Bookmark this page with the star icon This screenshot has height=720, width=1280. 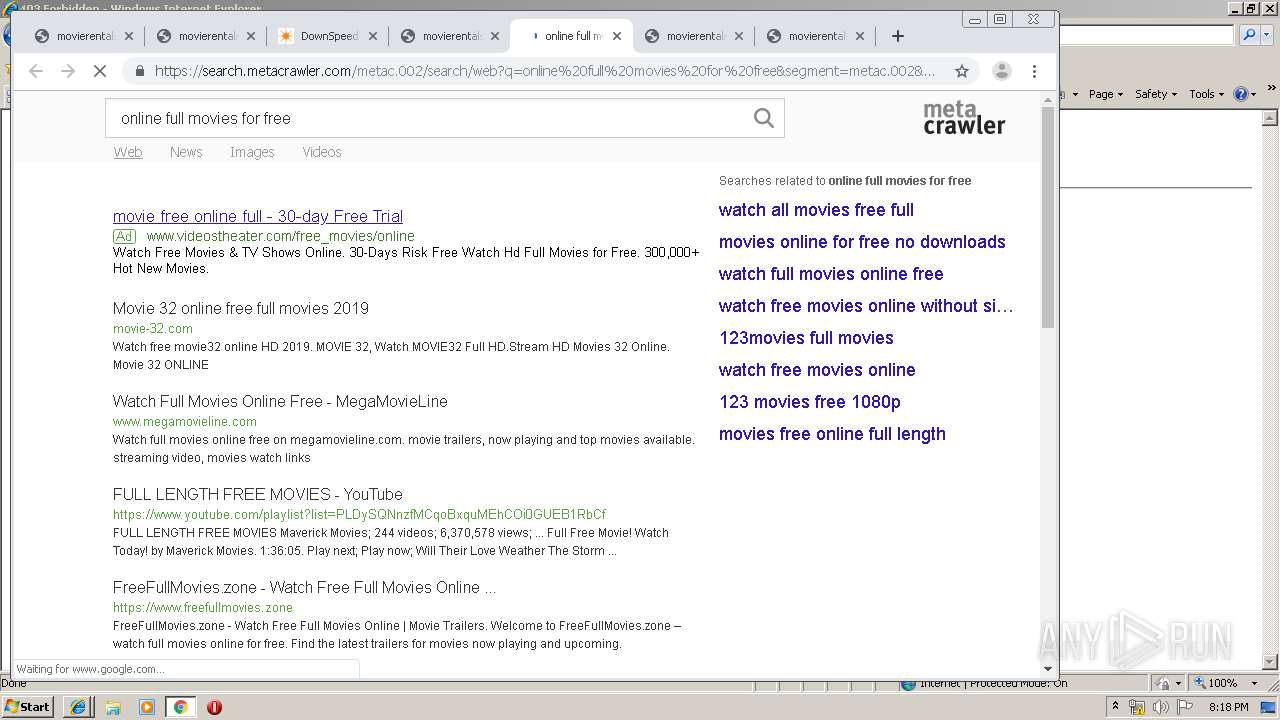coord(962,71)
